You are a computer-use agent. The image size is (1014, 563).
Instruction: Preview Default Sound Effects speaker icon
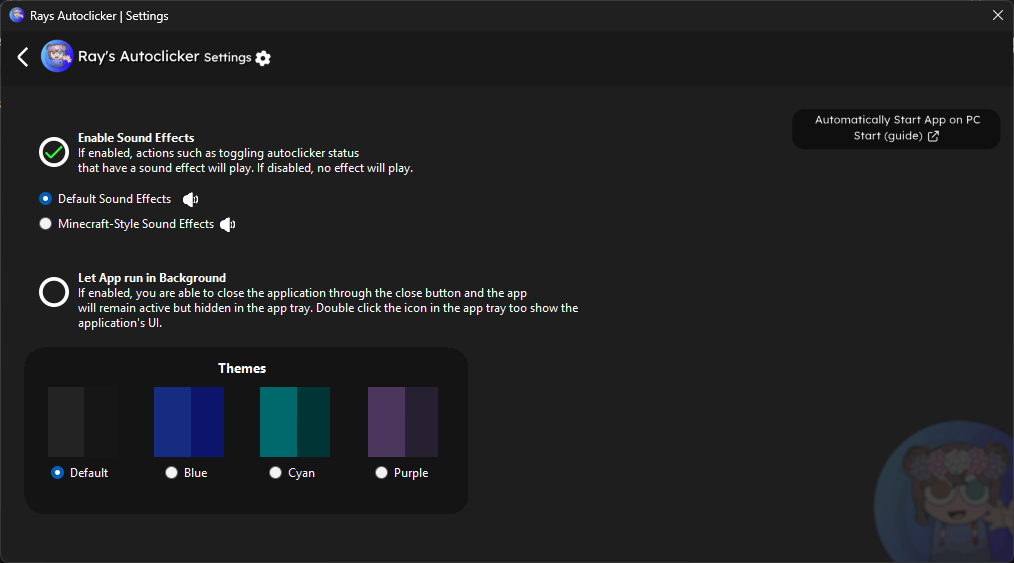(190, 200)
